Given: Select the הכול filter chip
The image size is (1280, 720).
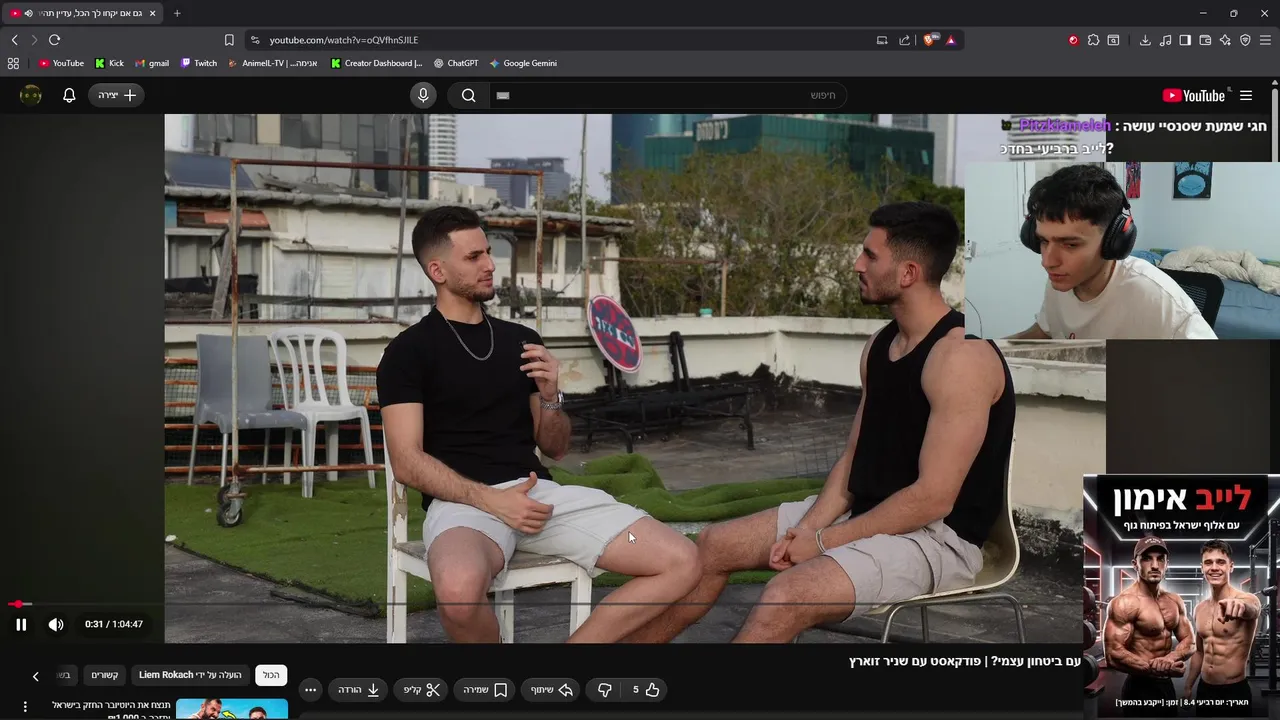Looking at the screenshot, I should coord(271,675).
